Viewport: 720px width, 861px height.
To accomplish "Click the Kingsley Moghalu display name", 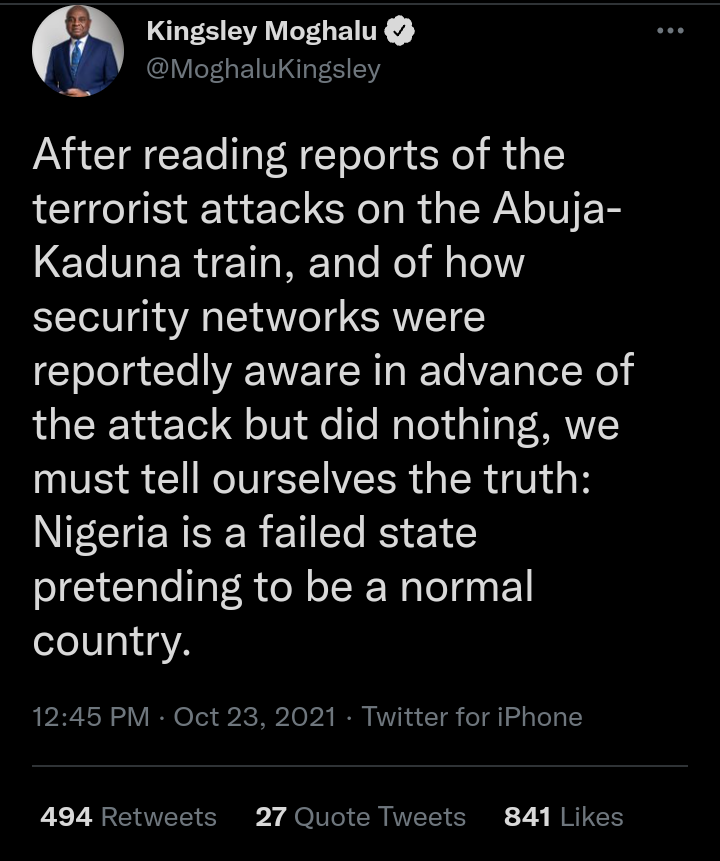I will click(x=262, y=31).
